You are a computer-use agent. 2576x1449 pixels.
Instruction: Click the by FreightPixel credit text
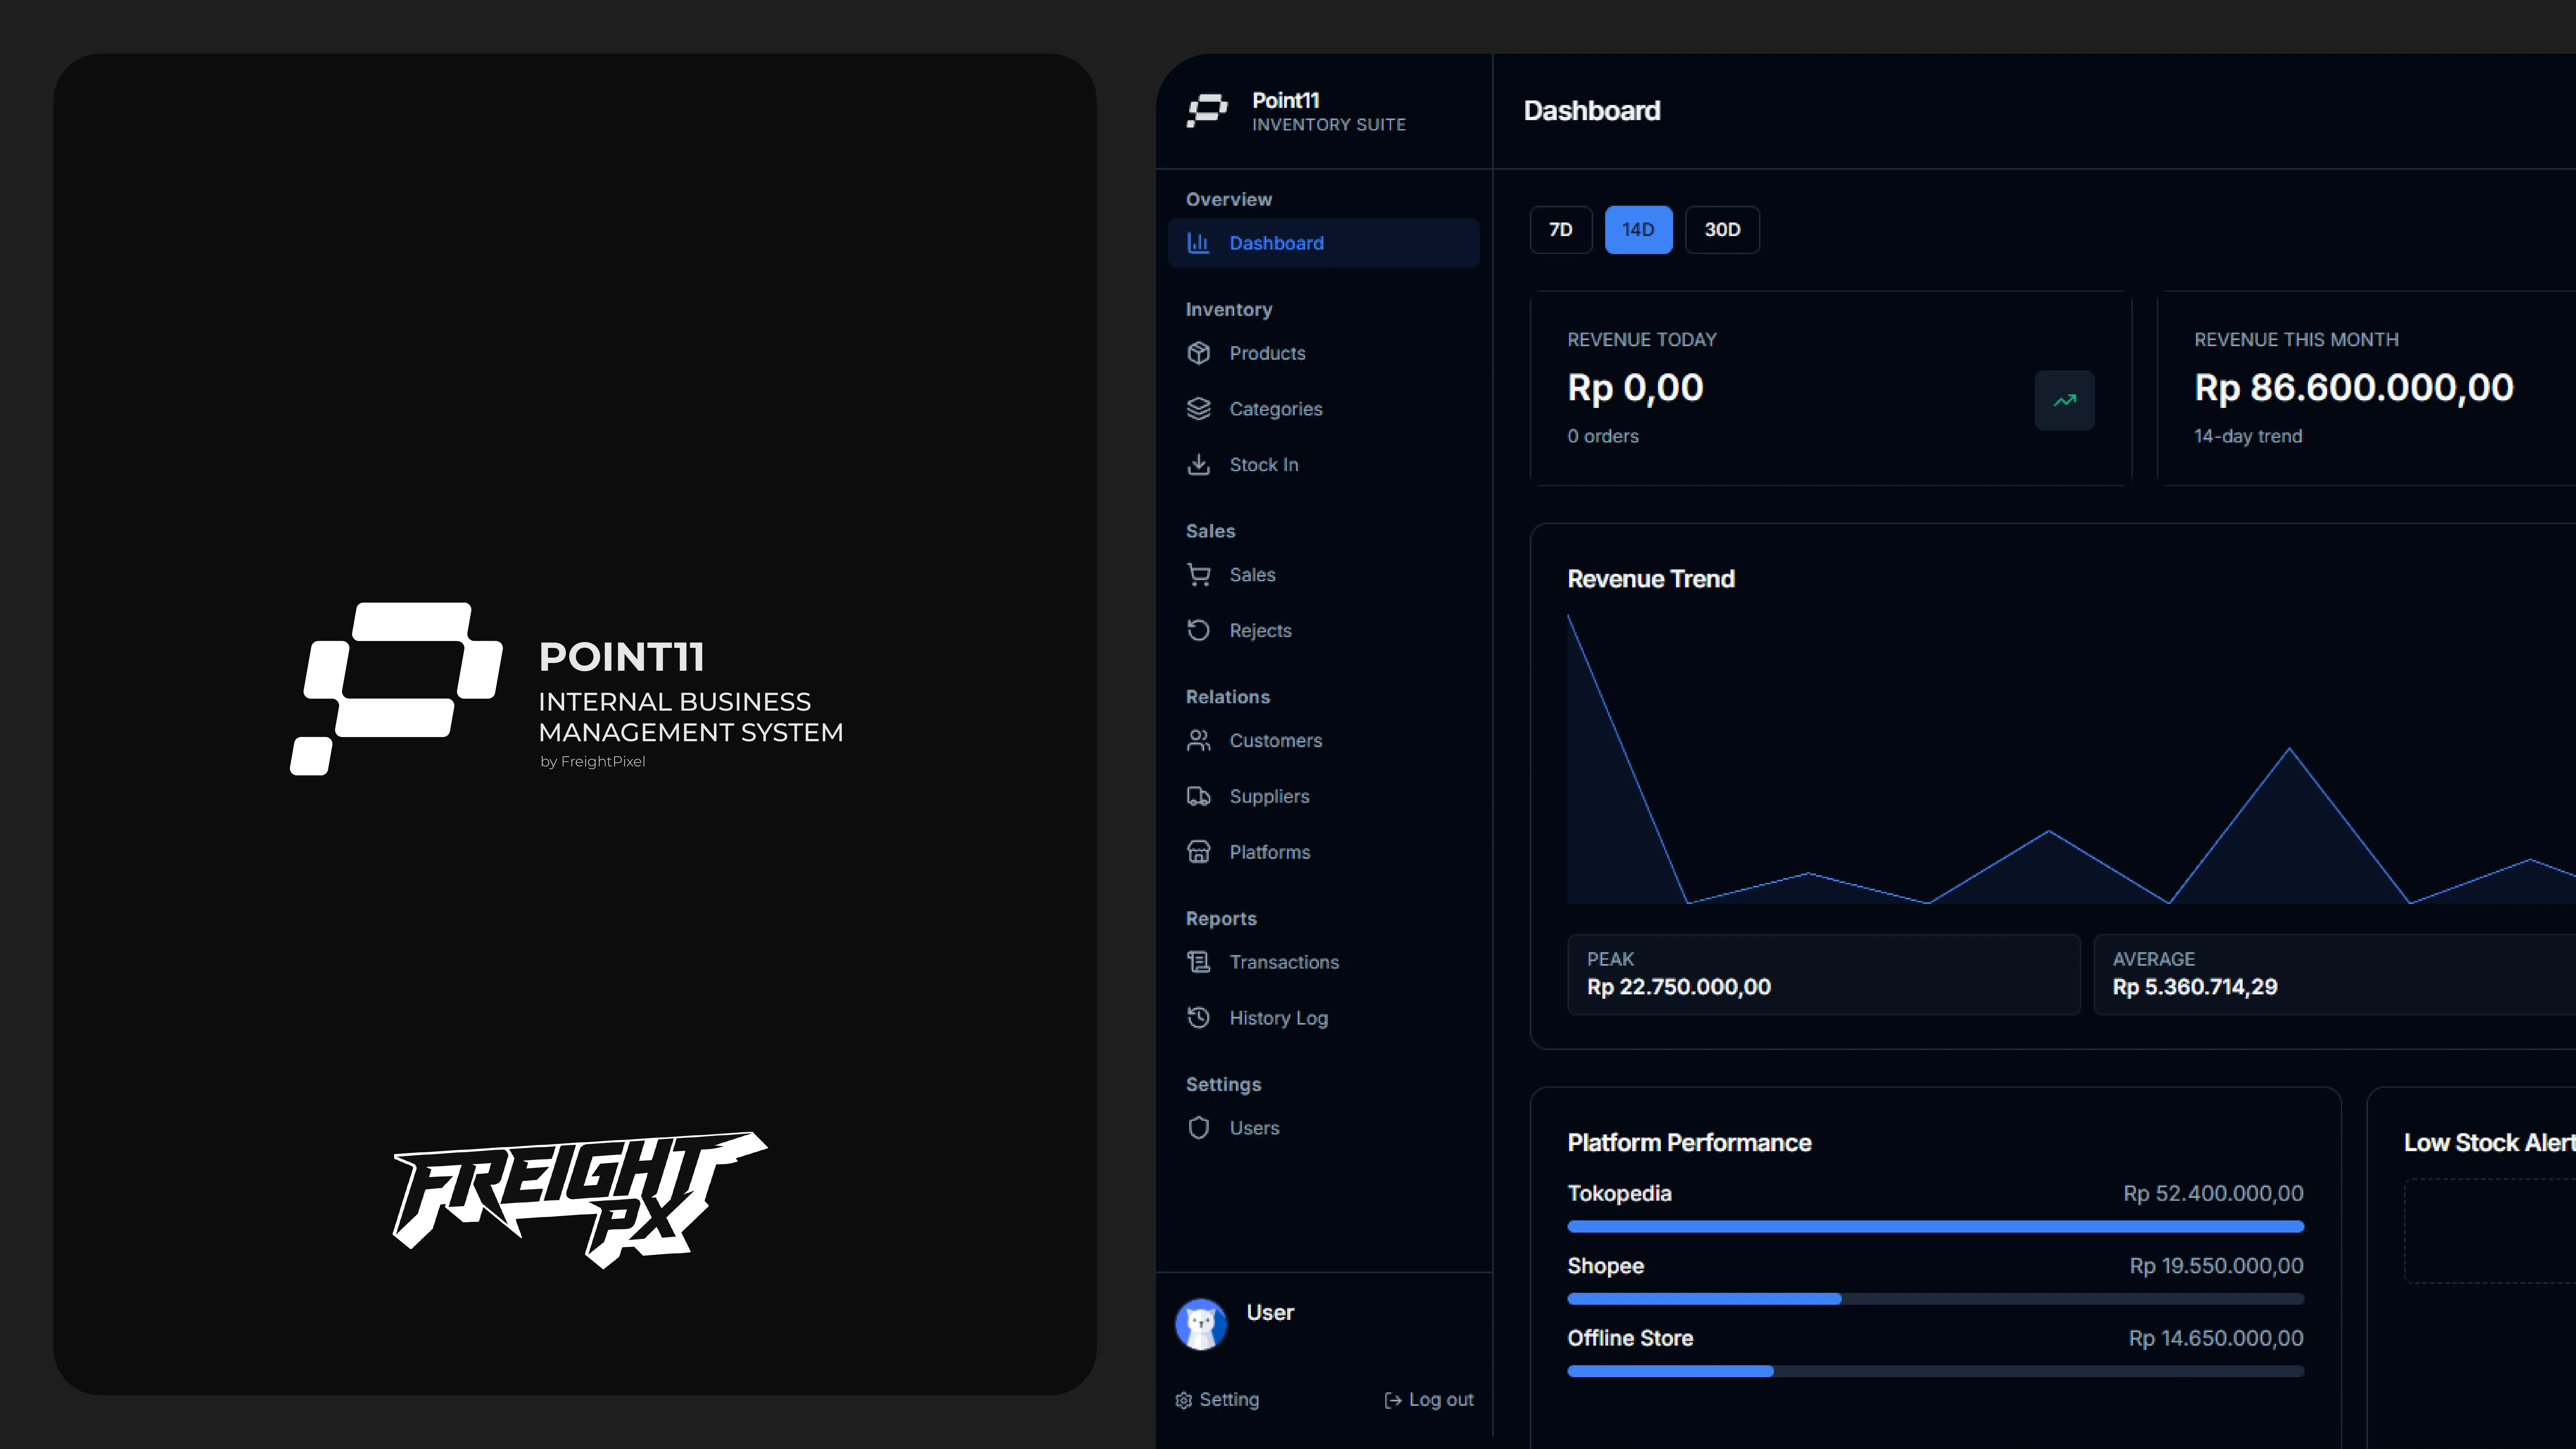tap(593, 762)
